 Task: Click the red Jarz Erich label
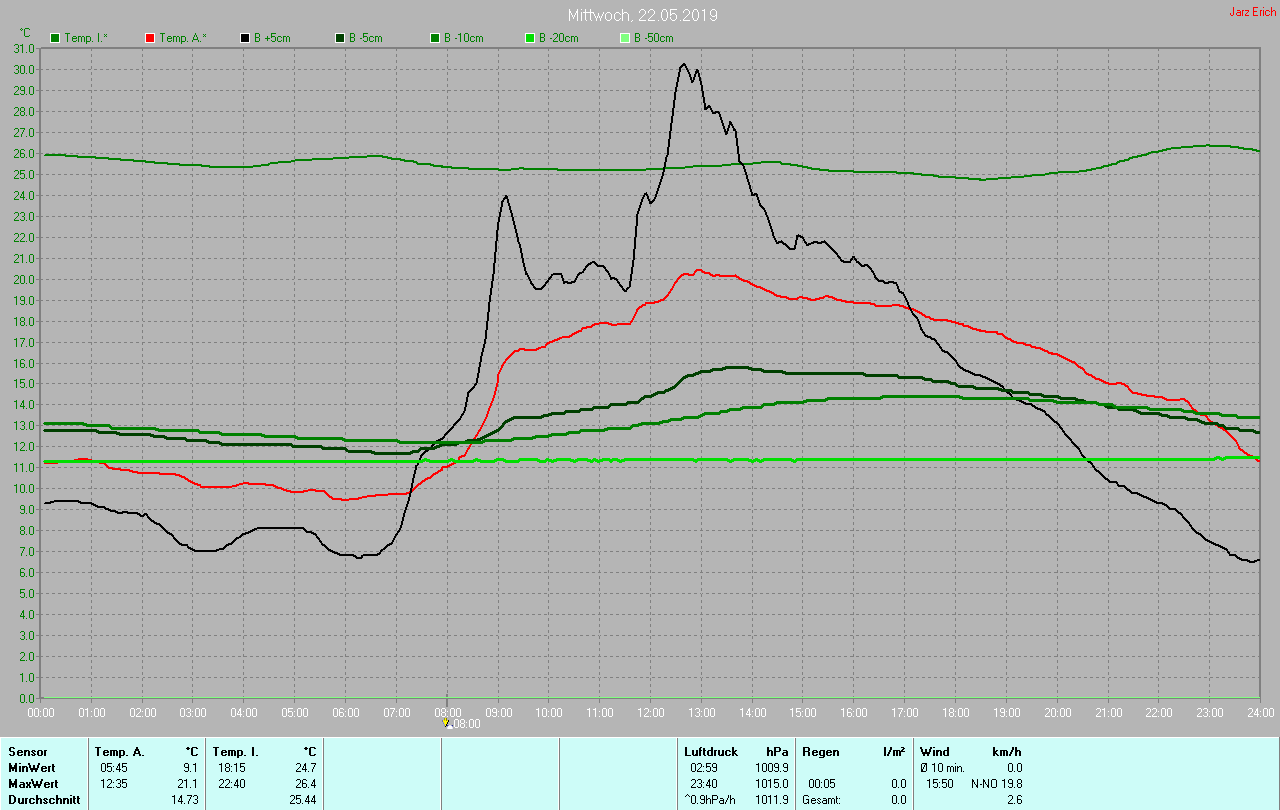1252,12
